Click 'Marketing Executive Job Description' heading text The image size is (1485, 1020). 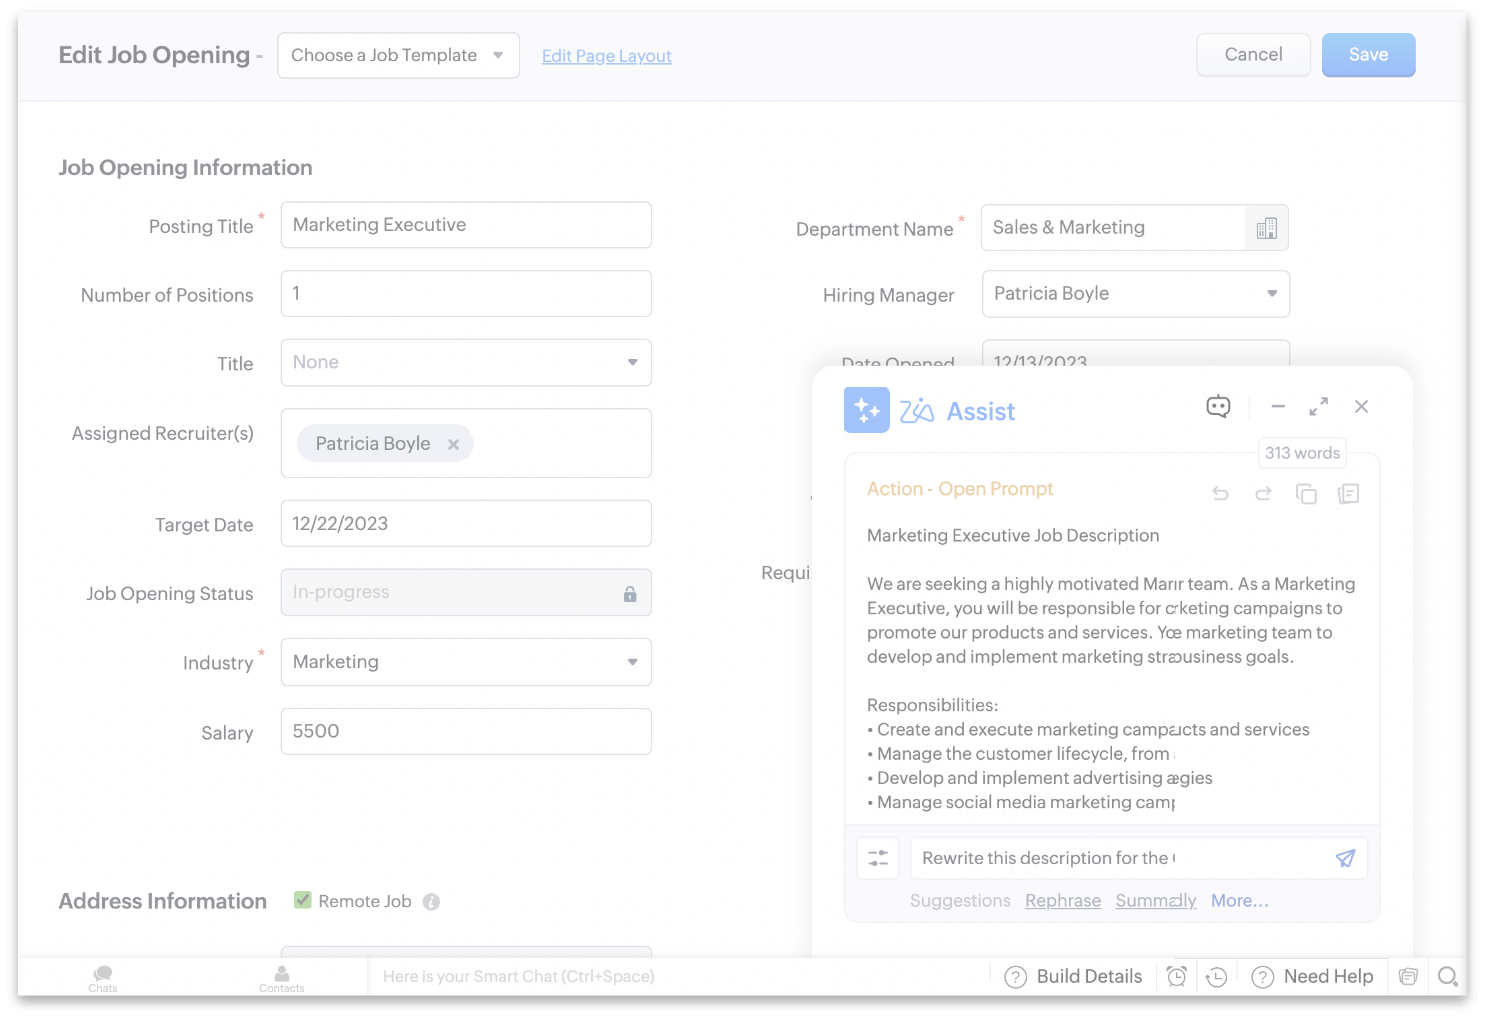(x=1013, y=536)
